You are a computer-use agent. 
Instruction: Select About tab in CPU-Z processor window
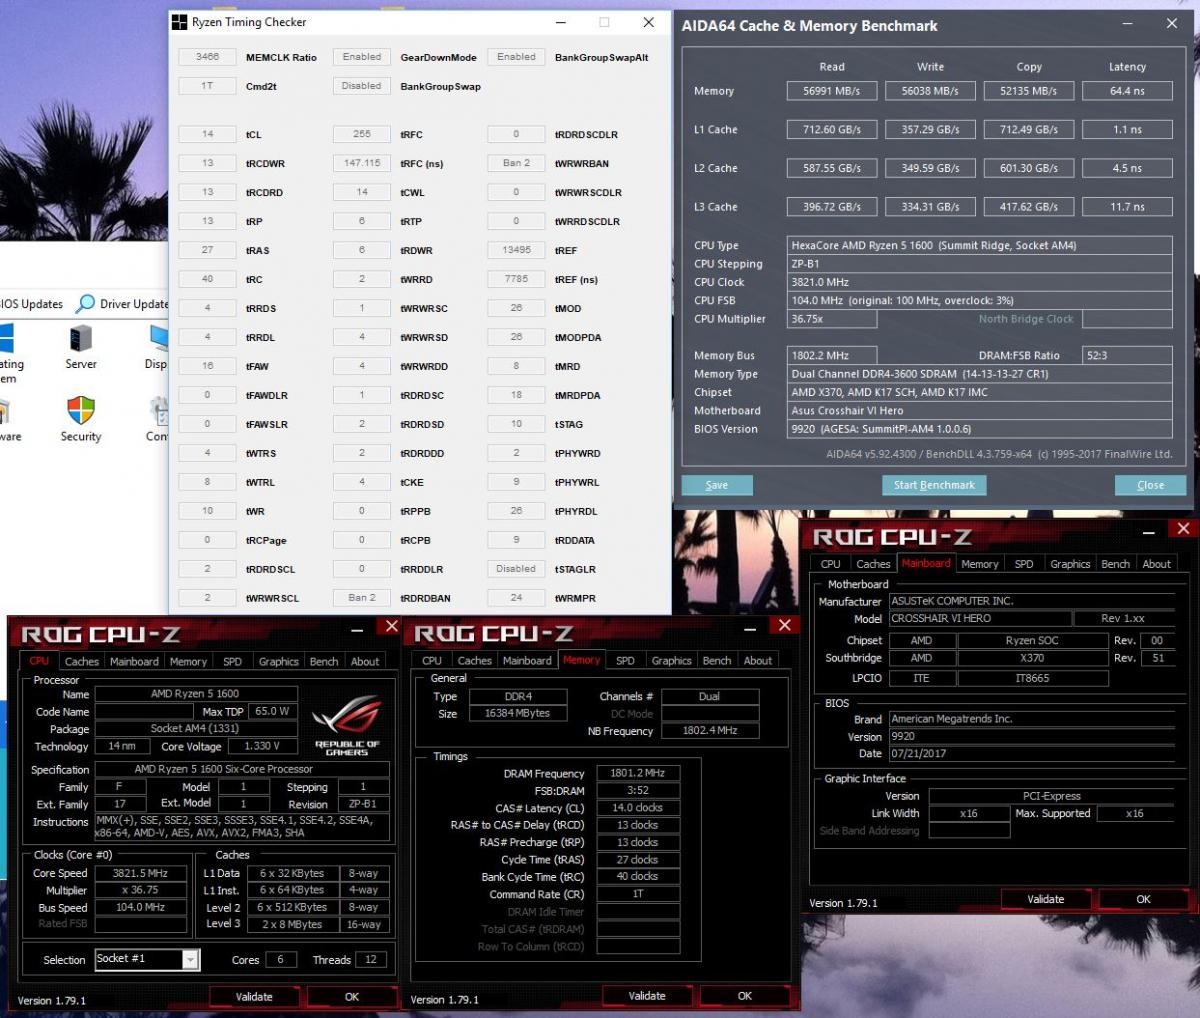tap(365, 661)
